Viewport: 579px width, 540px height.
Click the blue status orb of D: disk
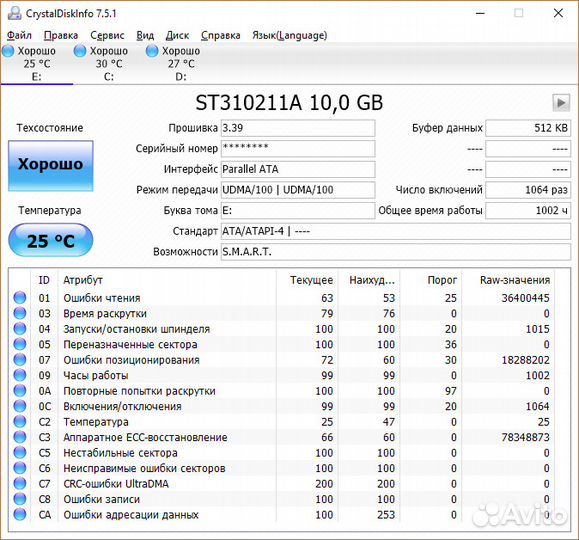click(x=152, y=51)
